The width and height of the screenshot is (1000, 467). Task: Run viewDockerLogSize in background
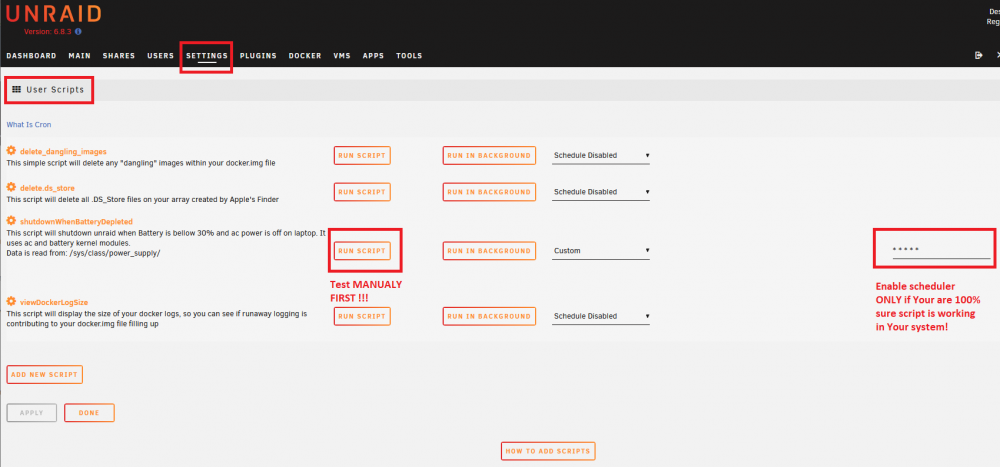tap(489, 316)
